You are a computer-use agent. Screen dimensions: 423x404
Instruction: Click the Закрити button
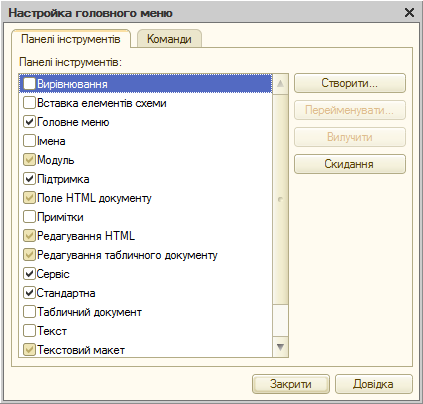pos(291,384)
